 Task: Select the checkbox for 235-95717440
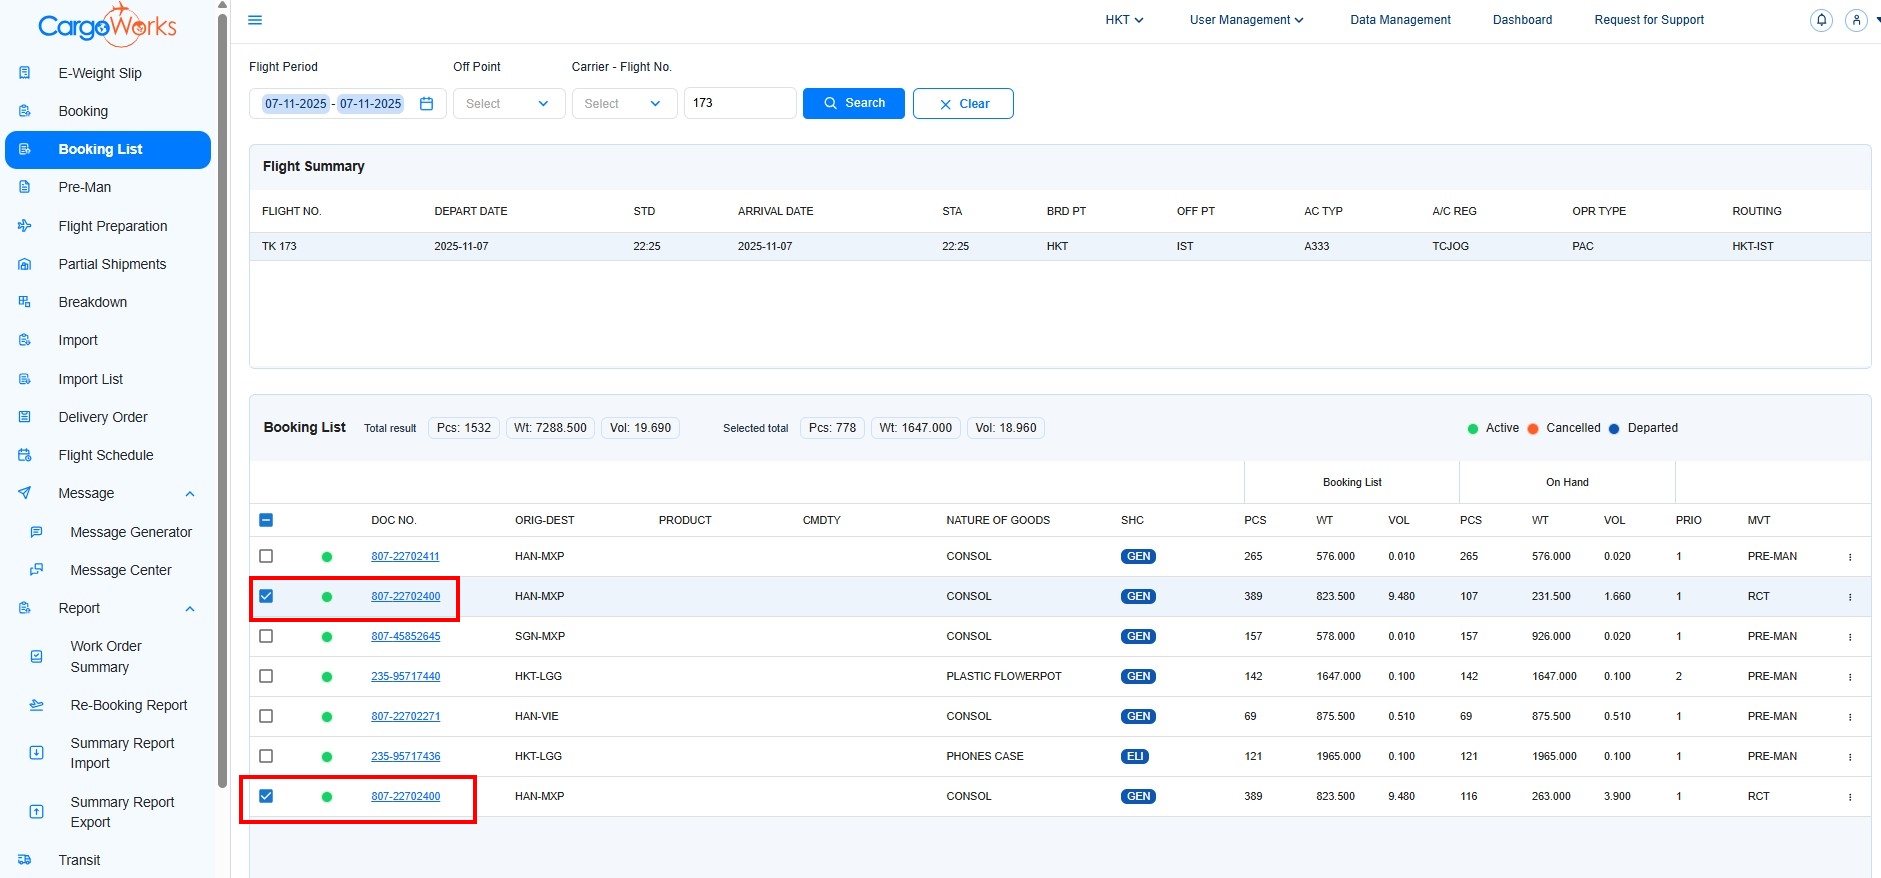click(x=266, y=676)
